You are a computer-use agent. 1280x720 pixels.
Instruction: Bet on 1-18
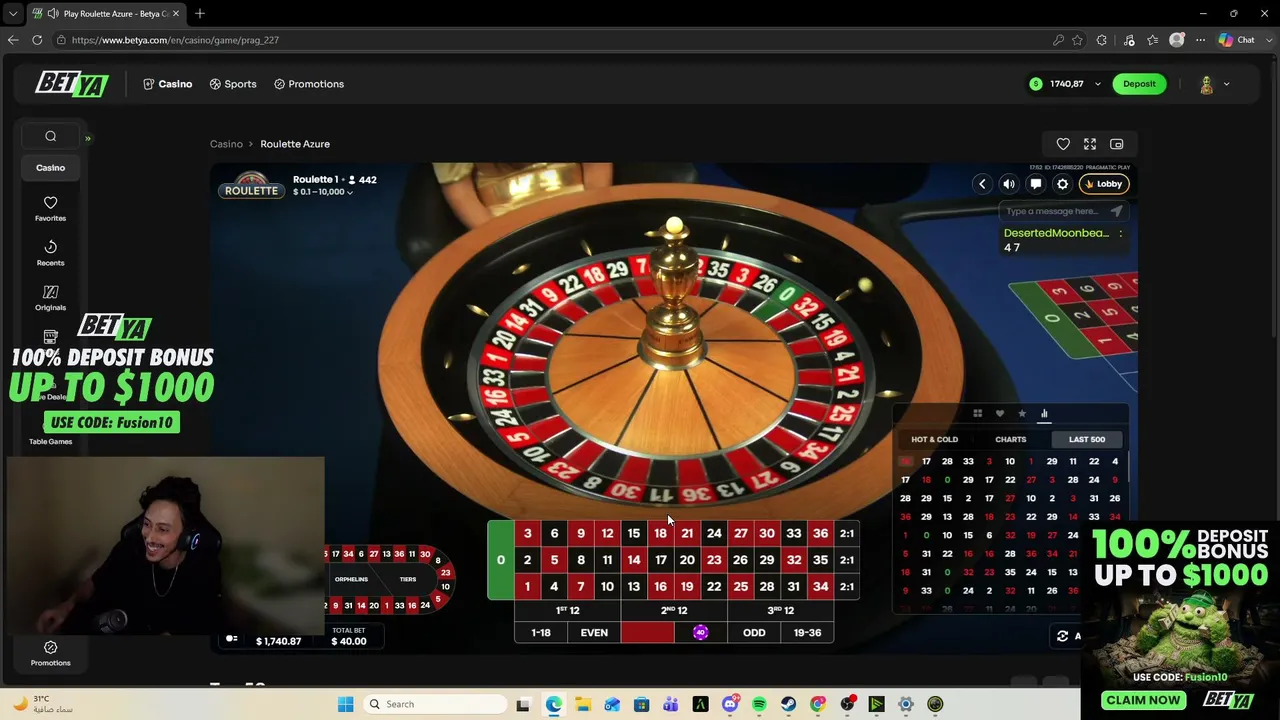541,632
